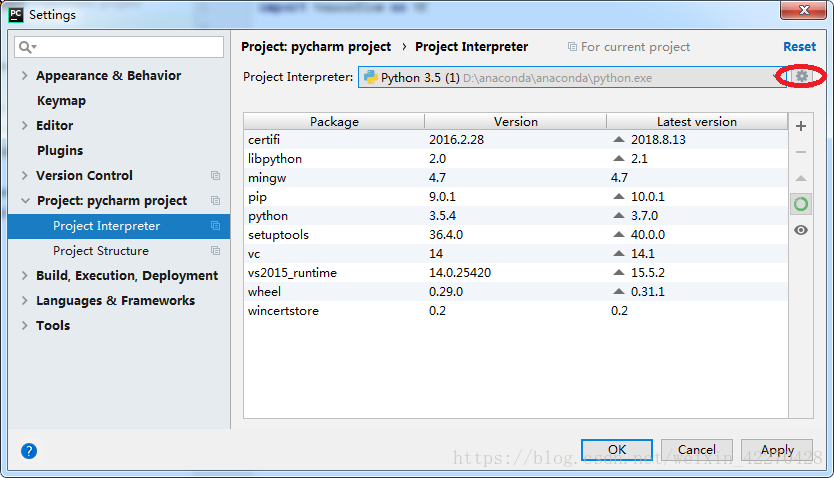Toggle show early releases eye icon
Viewport: 834px width, 478px height.
(x=801, y=230)
